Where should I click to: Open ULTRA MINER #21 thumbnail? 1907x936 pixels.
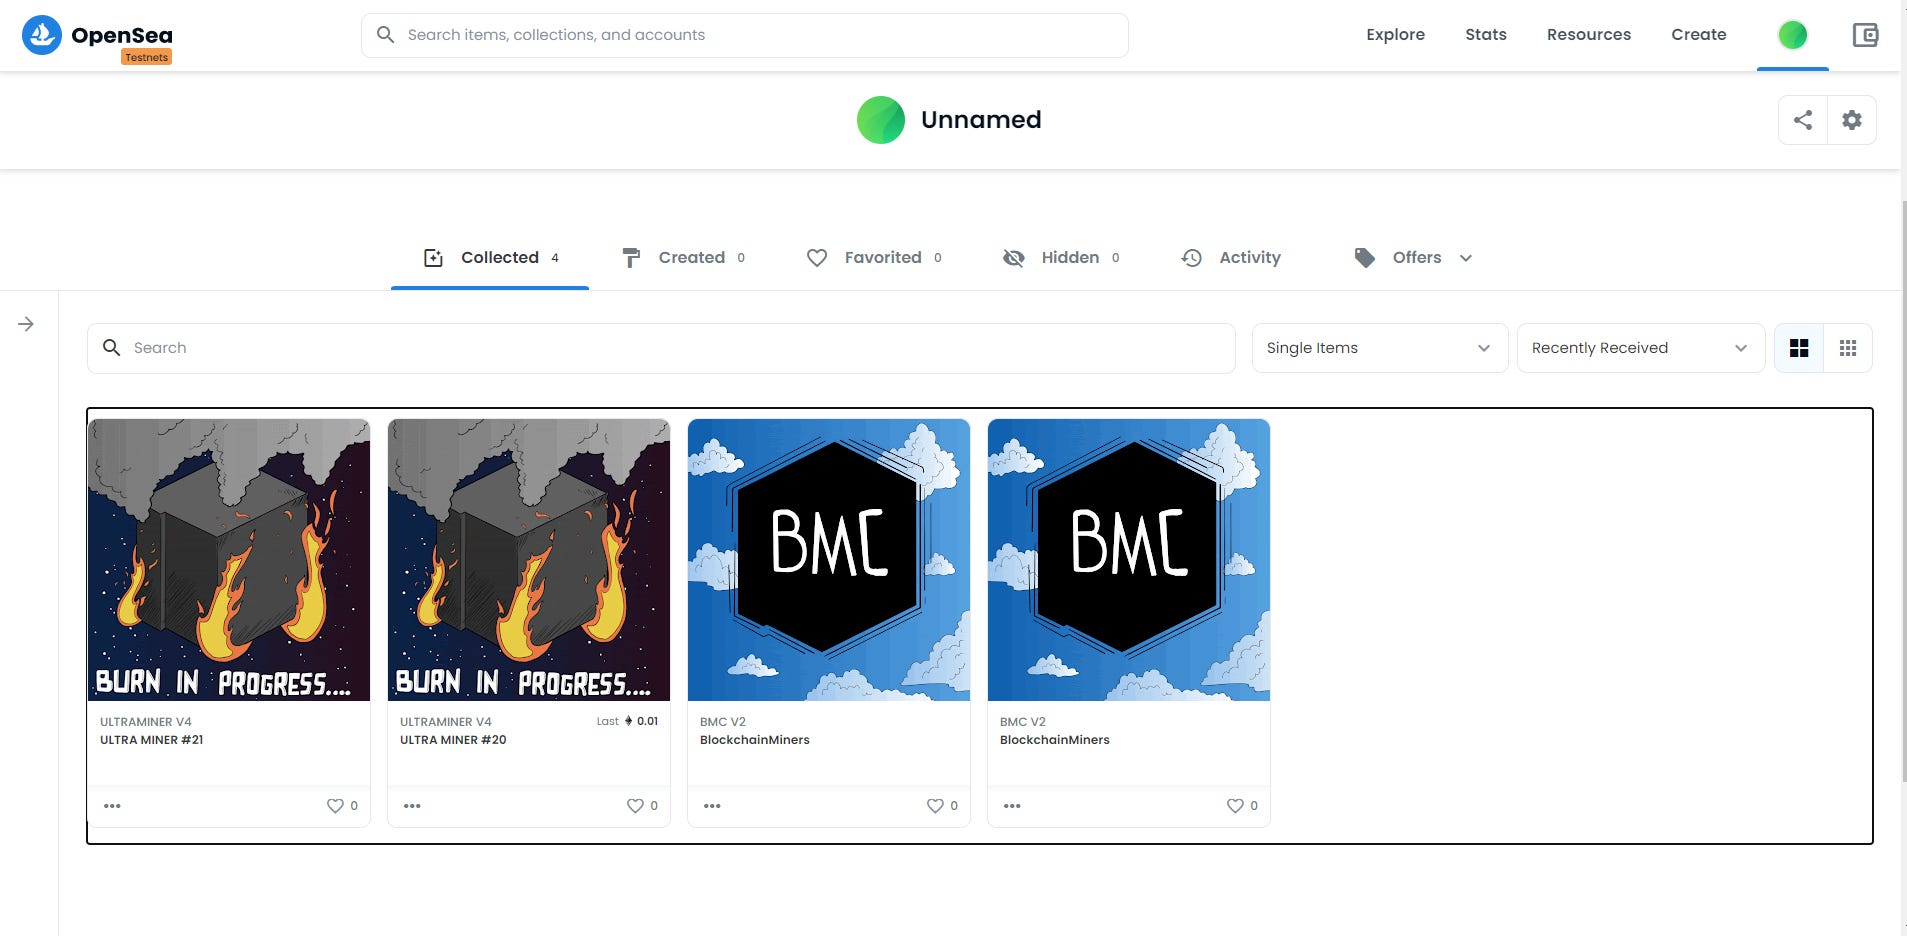point(229,560)
